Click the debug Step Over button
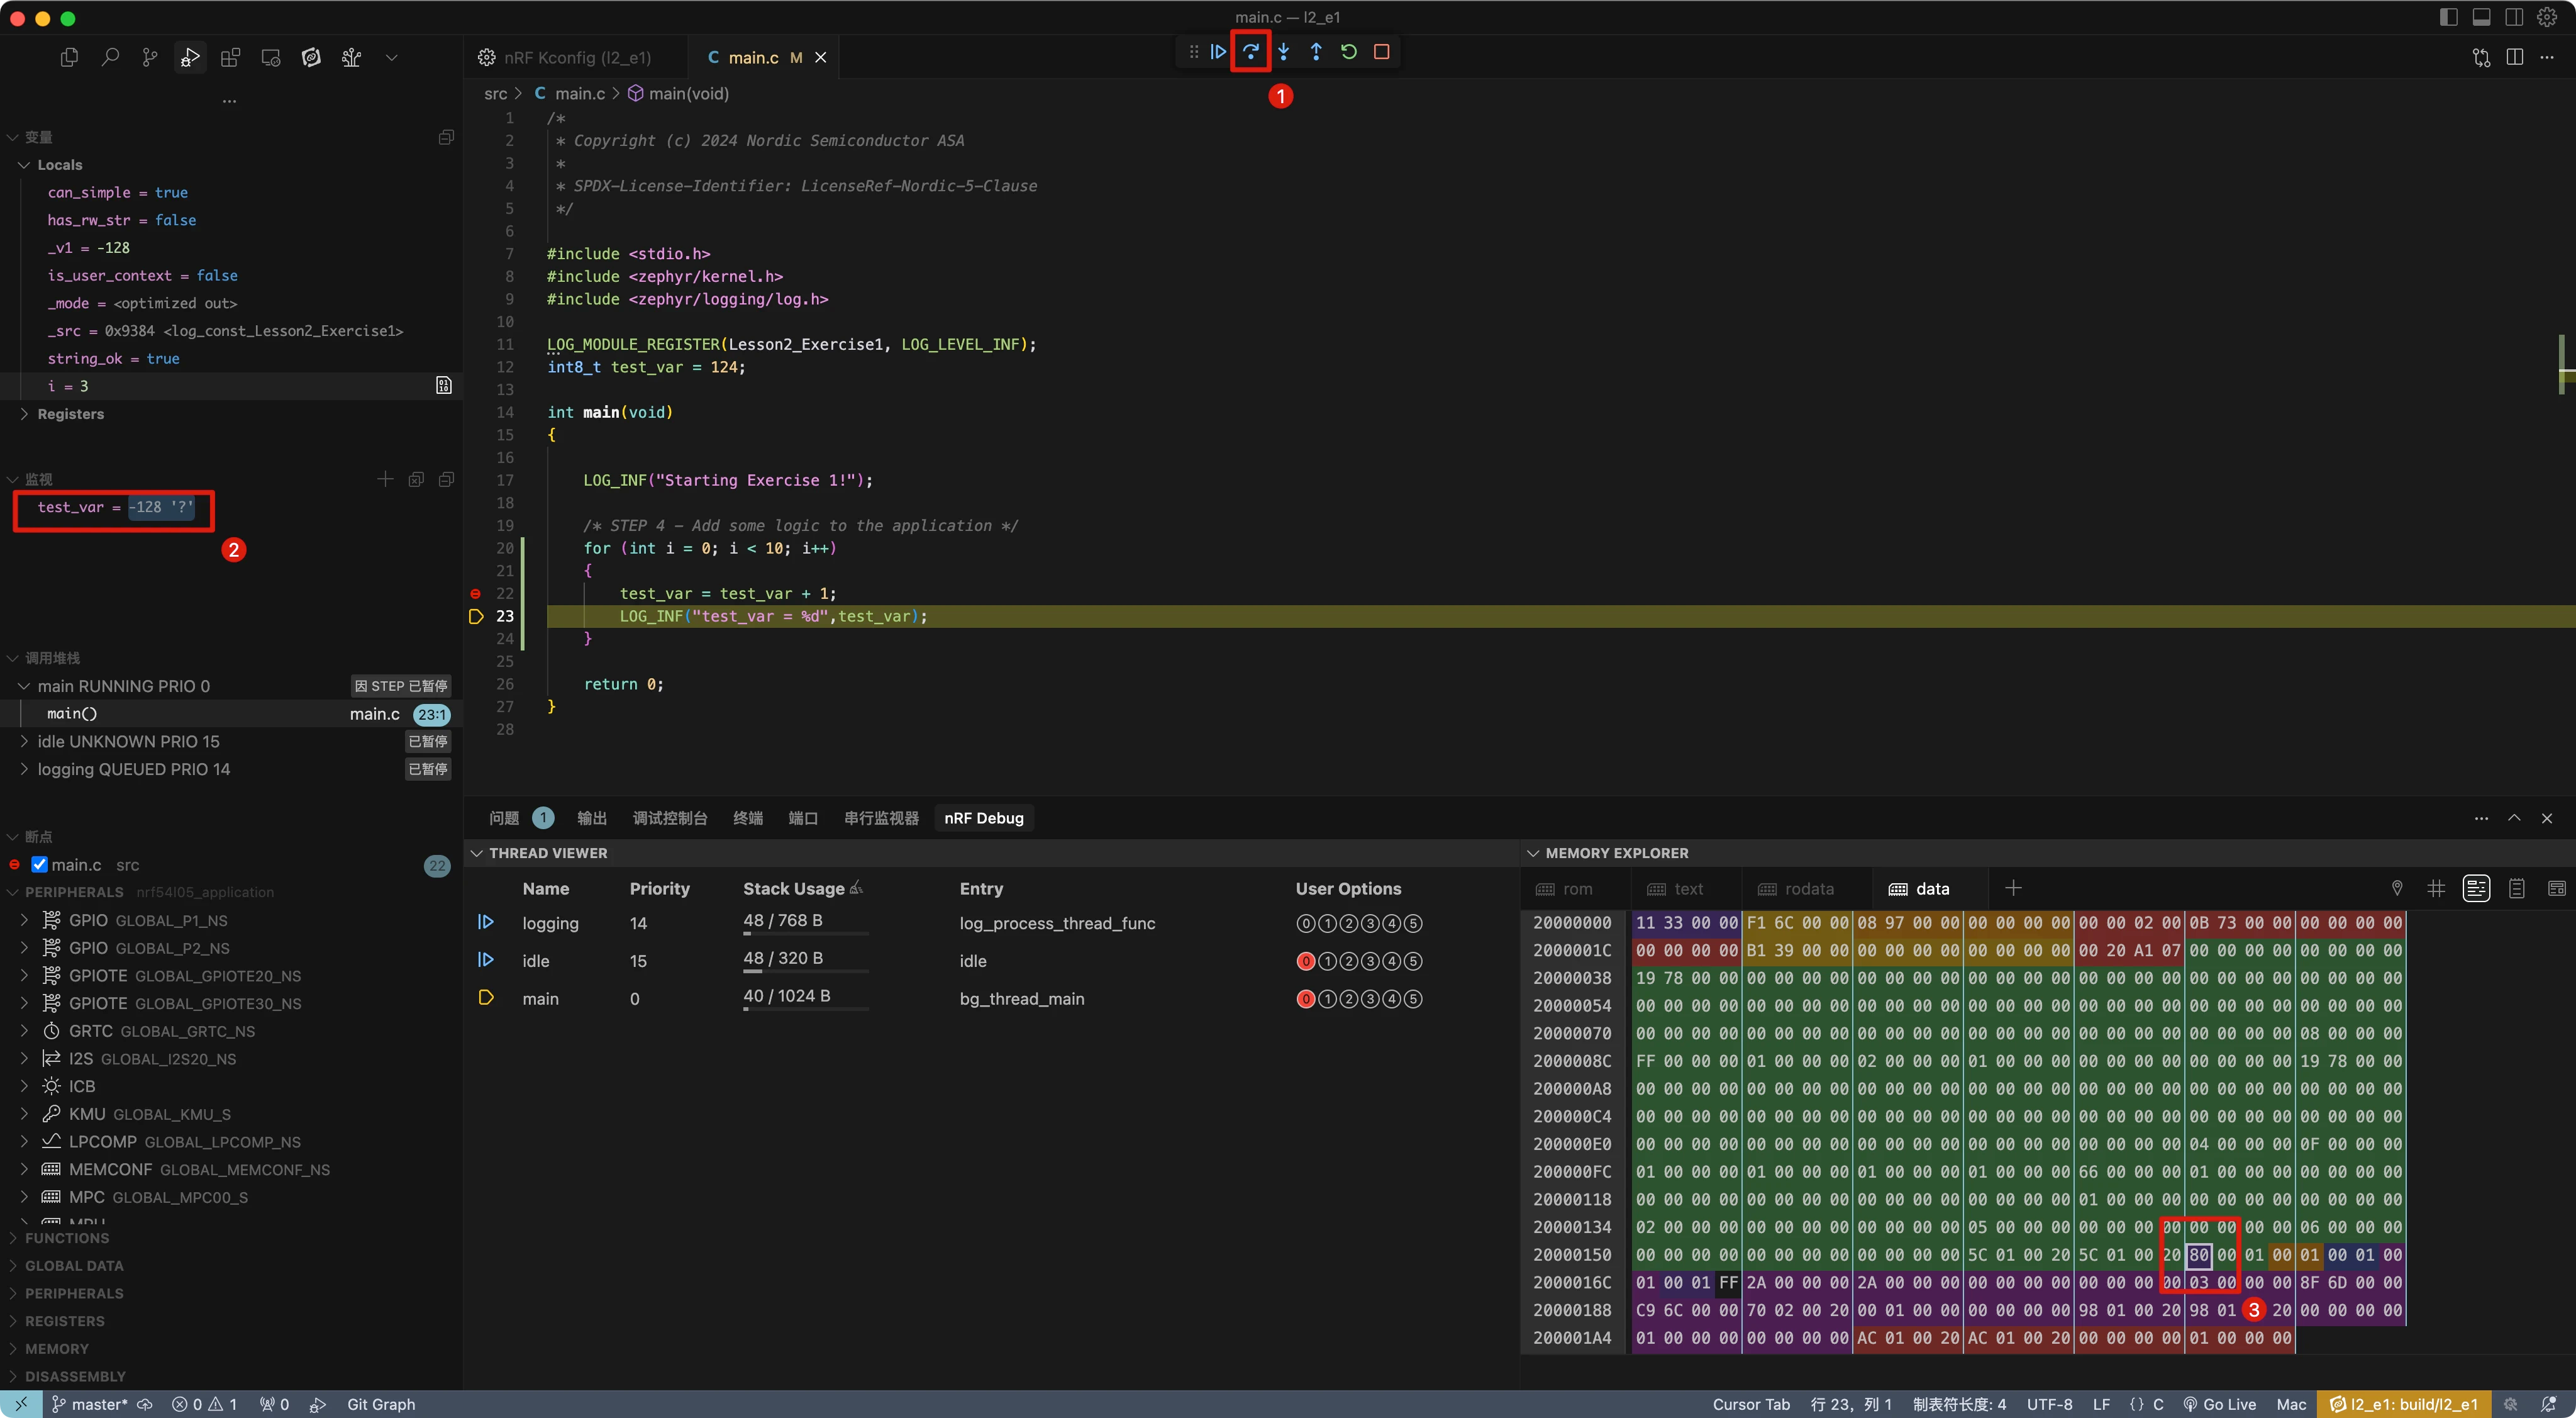 (x=1250, y=52)
